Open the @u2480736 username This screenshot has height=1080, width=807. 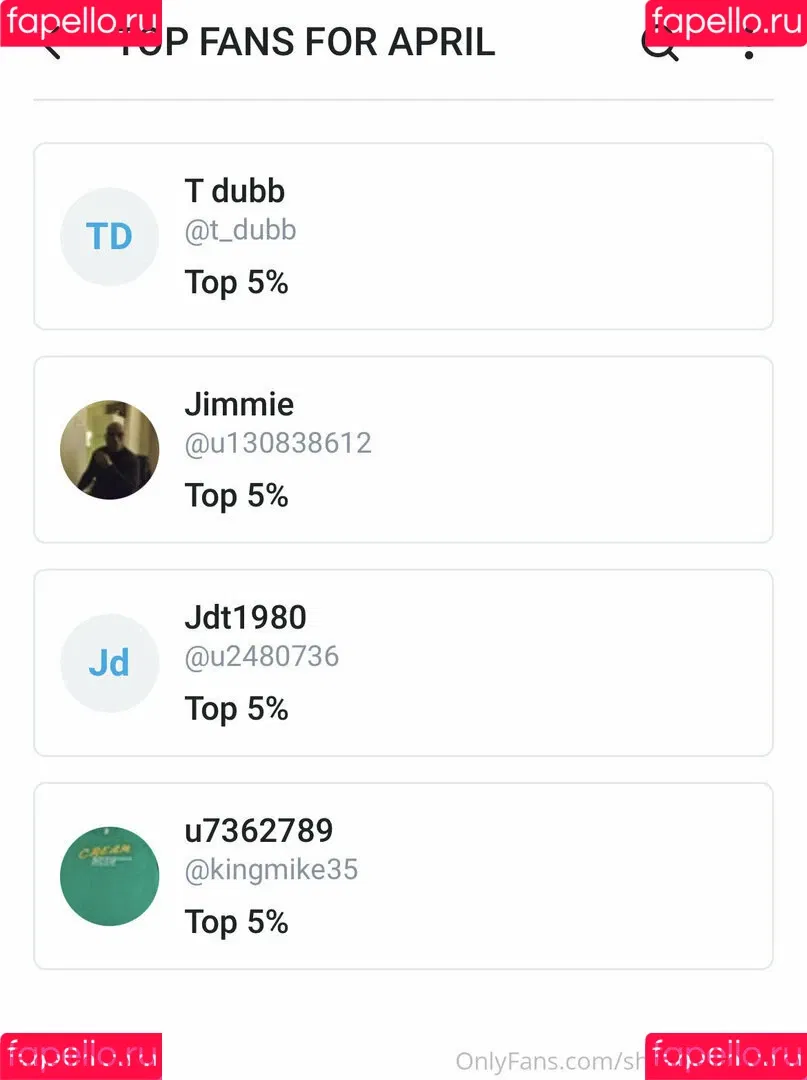point(262,656)
